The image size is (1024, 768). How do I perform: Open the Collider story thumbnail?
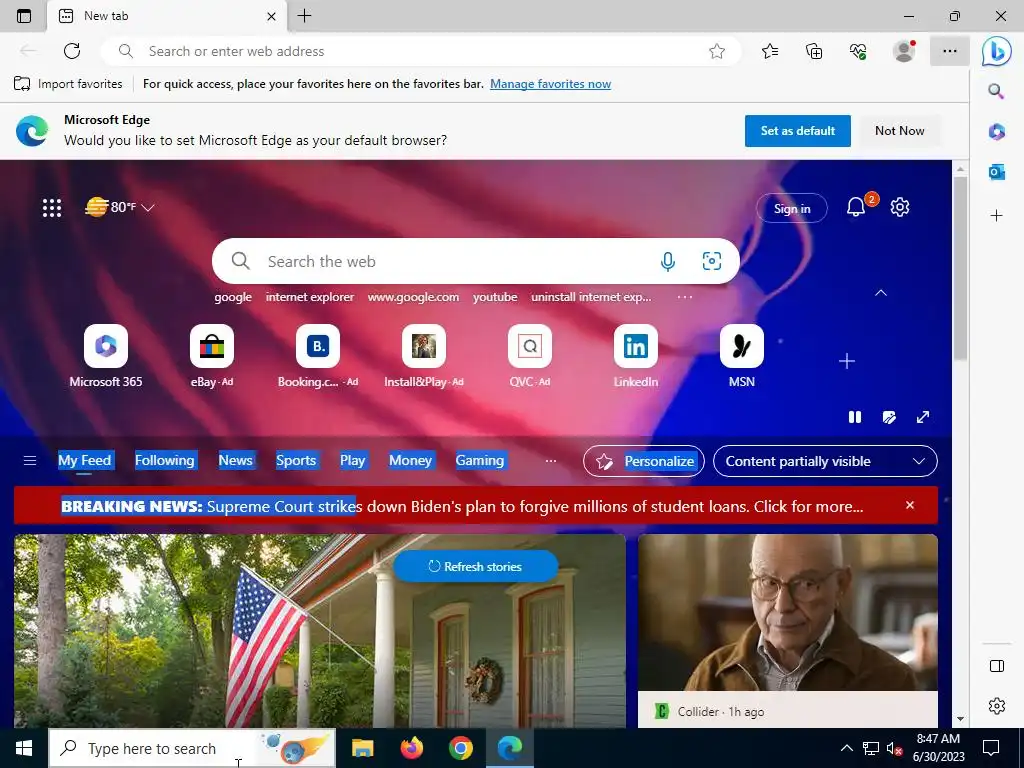(x=788, y=613)
